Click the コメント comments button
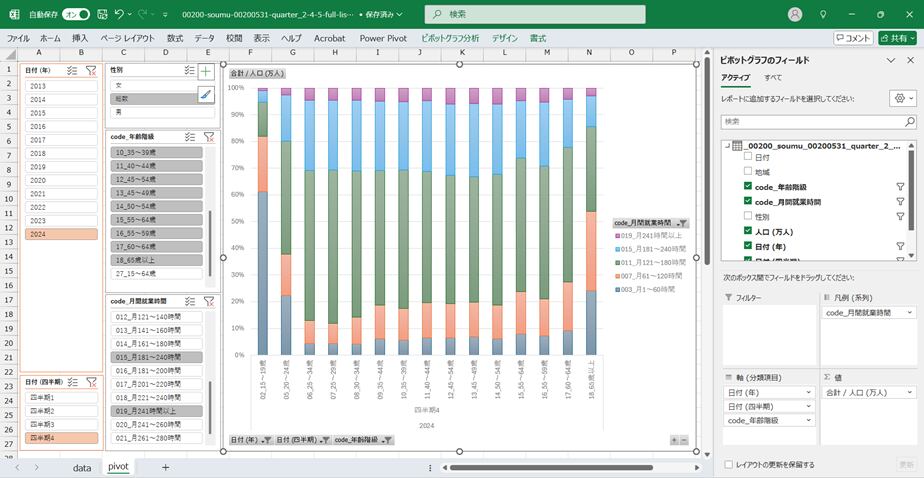Image resolution: width=924 pixels, height=478 pixels. point(852,38)
